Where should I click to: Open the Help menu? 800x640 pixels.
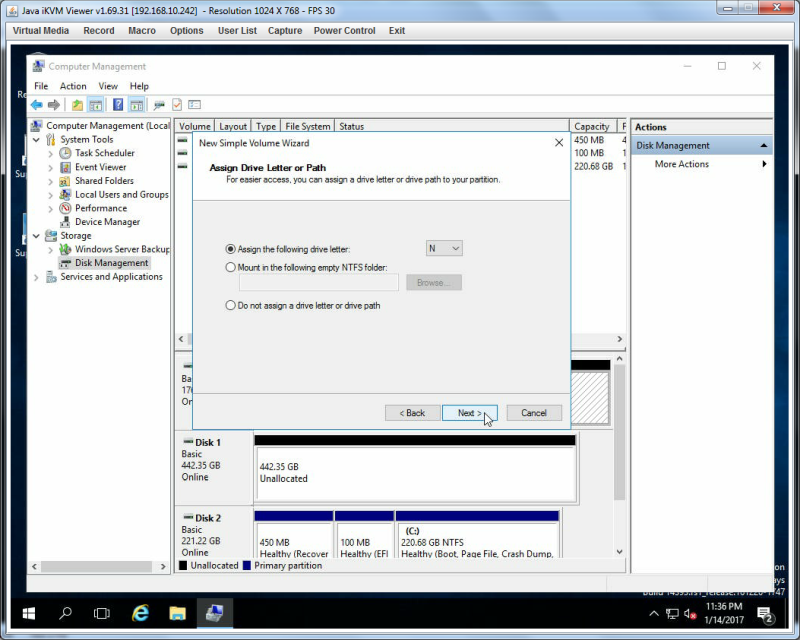tap(139, 86)
